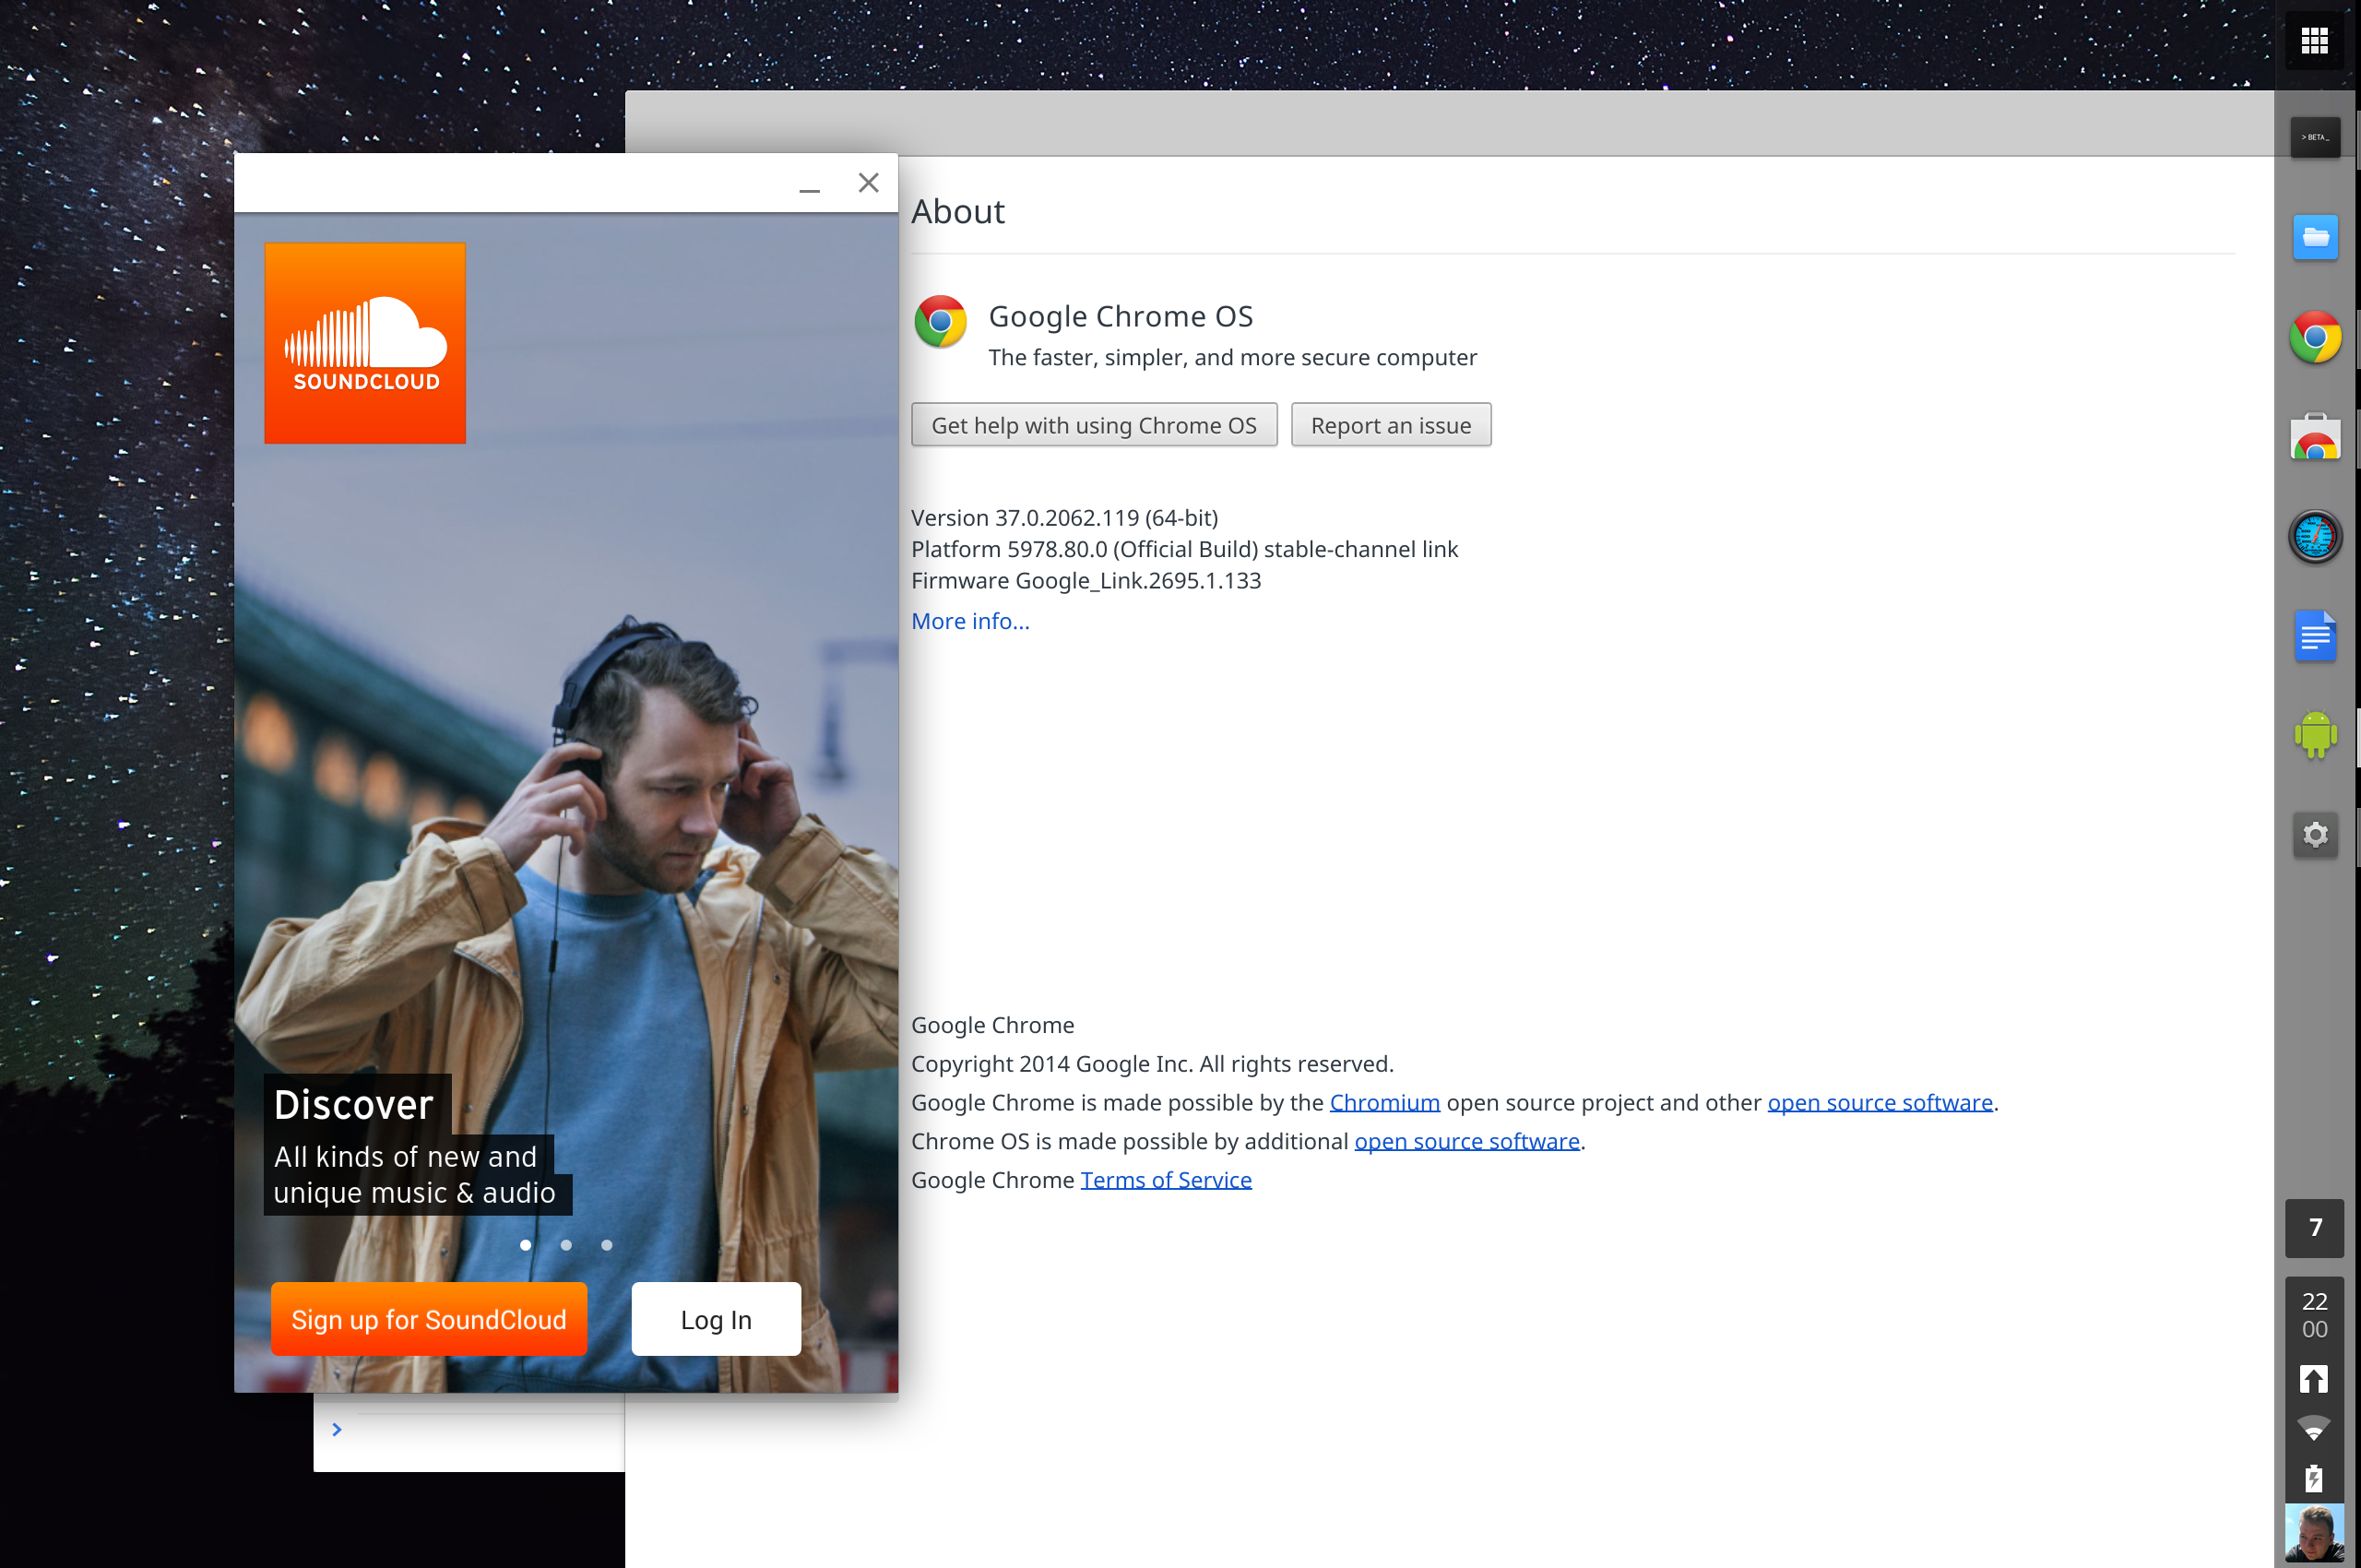Viewport: 2361px width, 1568px height.
Task: Click Get help with using Chrome OS
Action: [1095, 423]
